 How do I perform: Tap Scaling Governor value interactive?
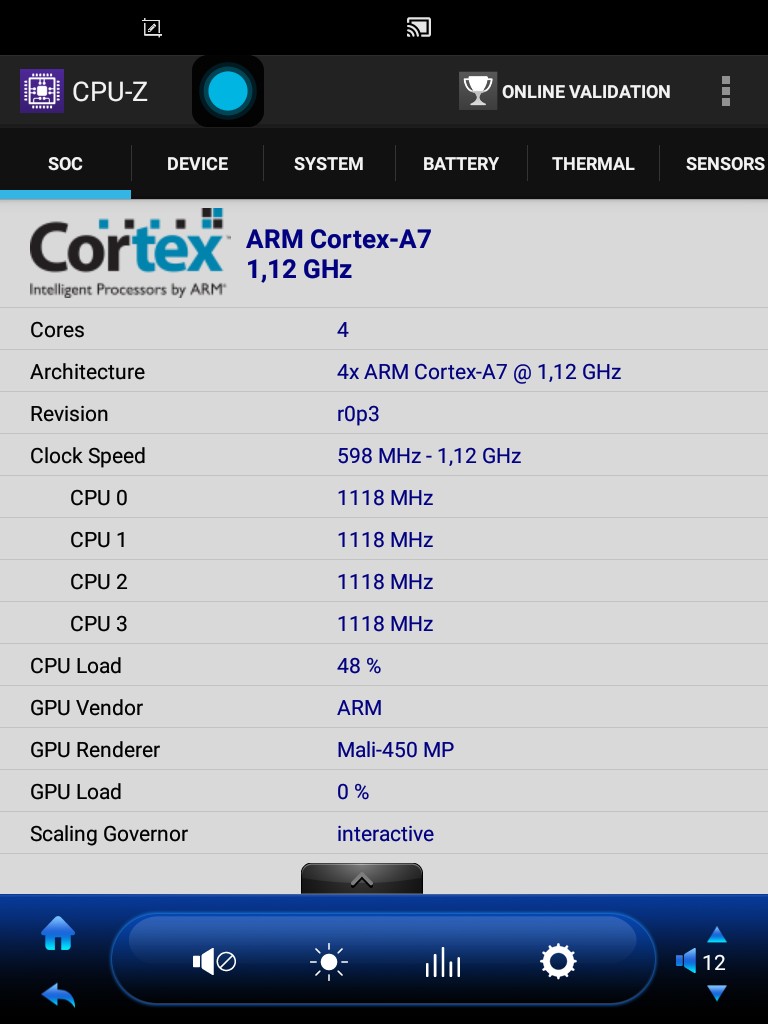pyautogui.click(x=385, y=833)
